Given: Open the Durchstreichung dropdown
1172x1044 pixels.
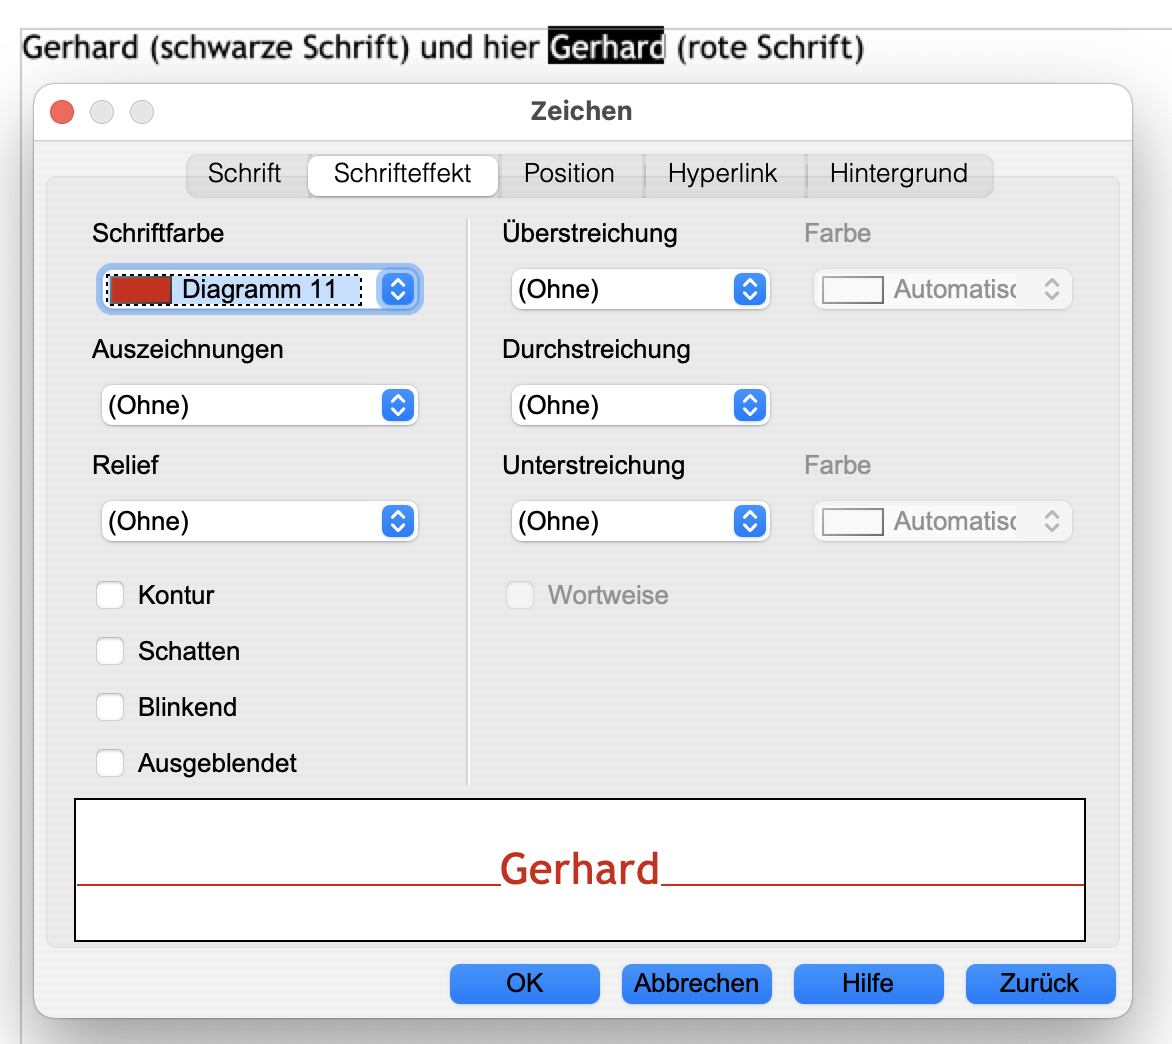Looking at the screenshot, I should click(x=749, y=405).
